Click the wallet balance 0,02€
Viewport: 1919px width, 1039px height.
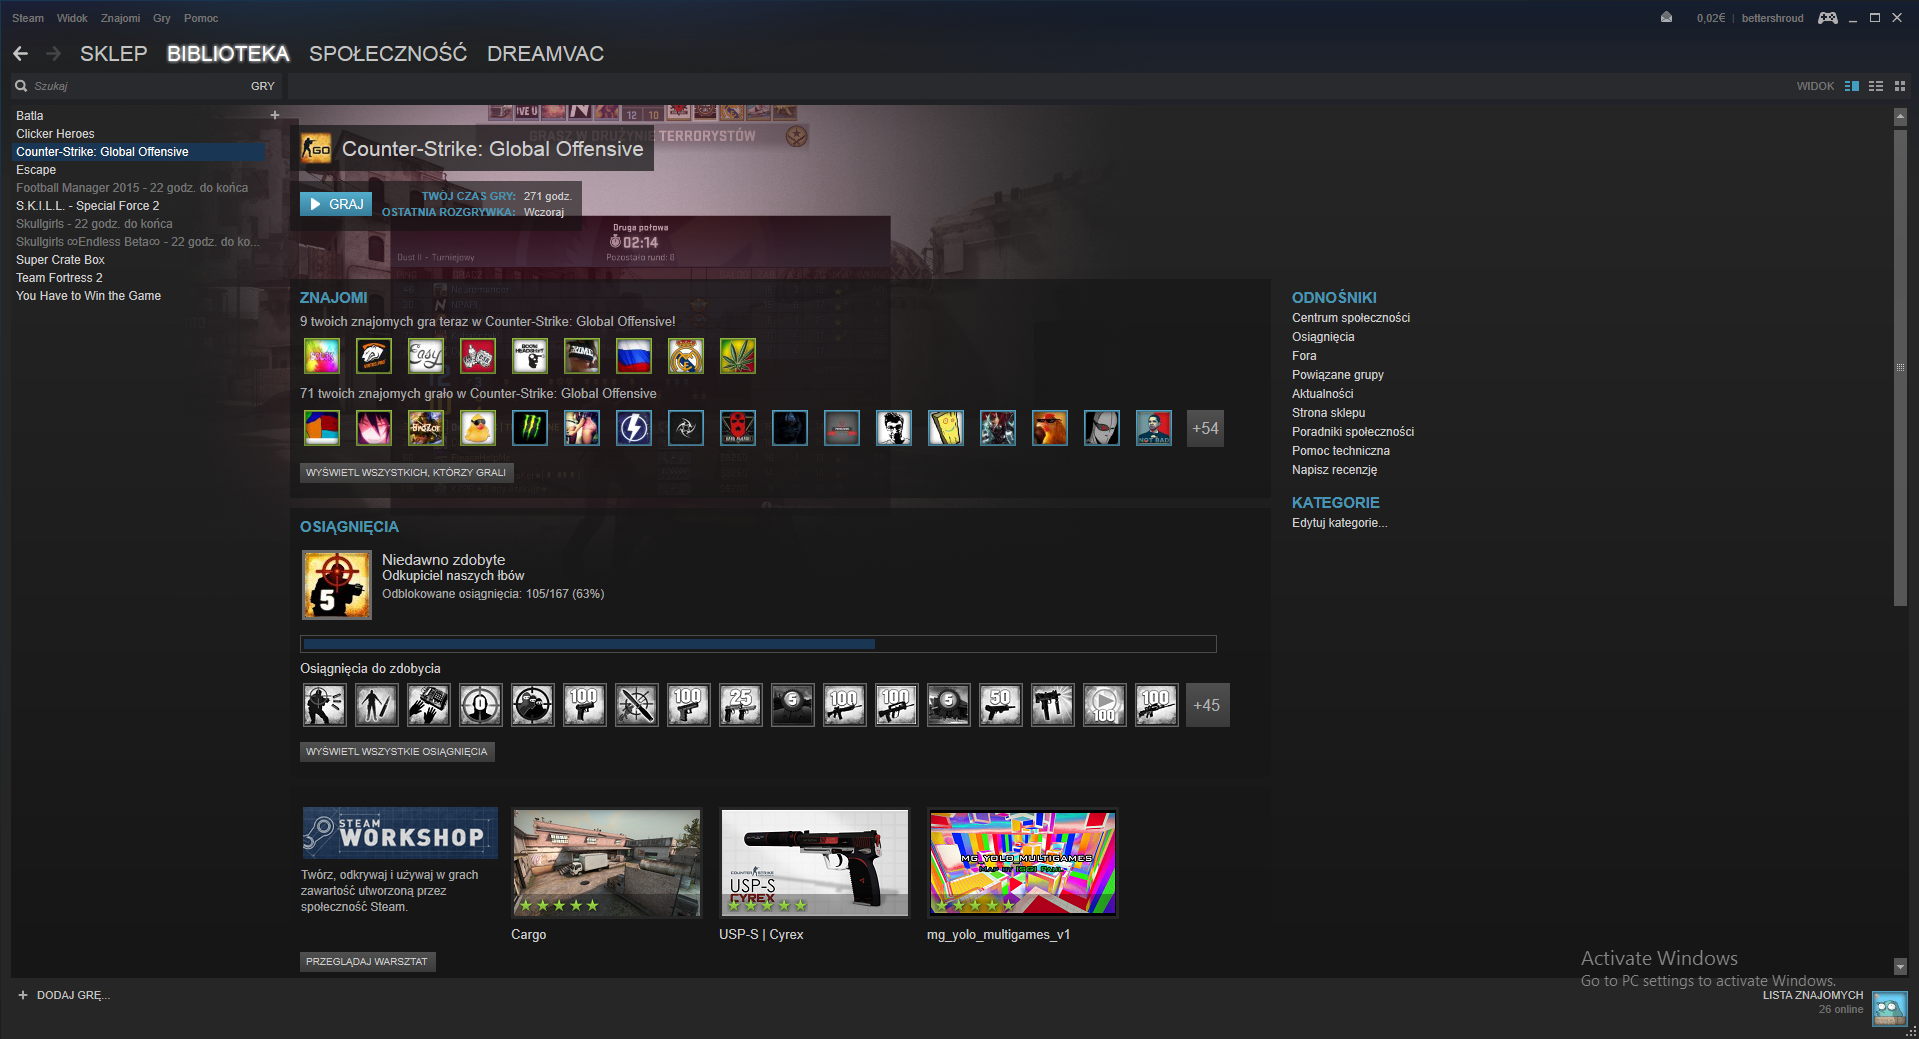point(1710,18)
